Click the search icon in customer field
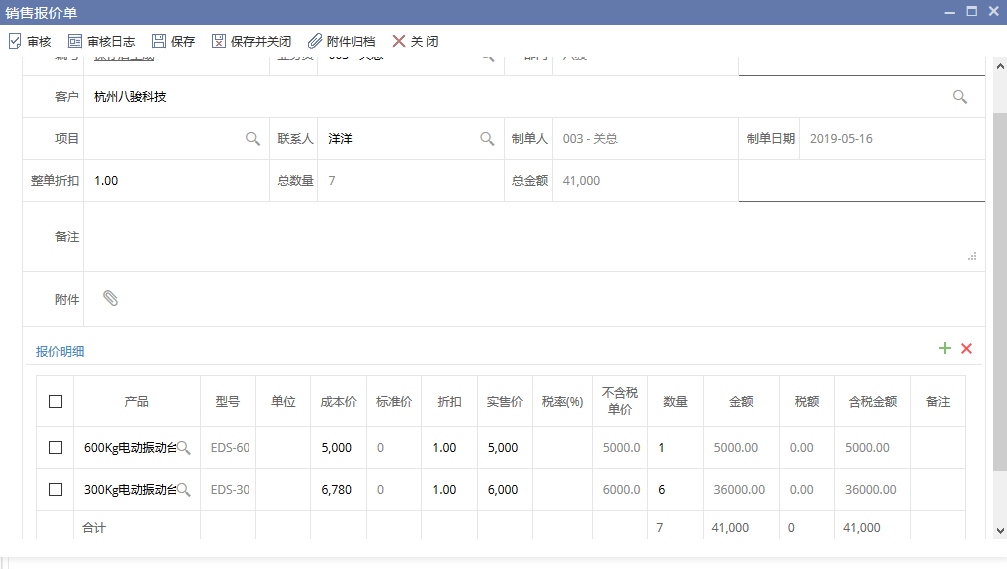Viewport: 1007px width, 569px height. (x=959, y=97)
